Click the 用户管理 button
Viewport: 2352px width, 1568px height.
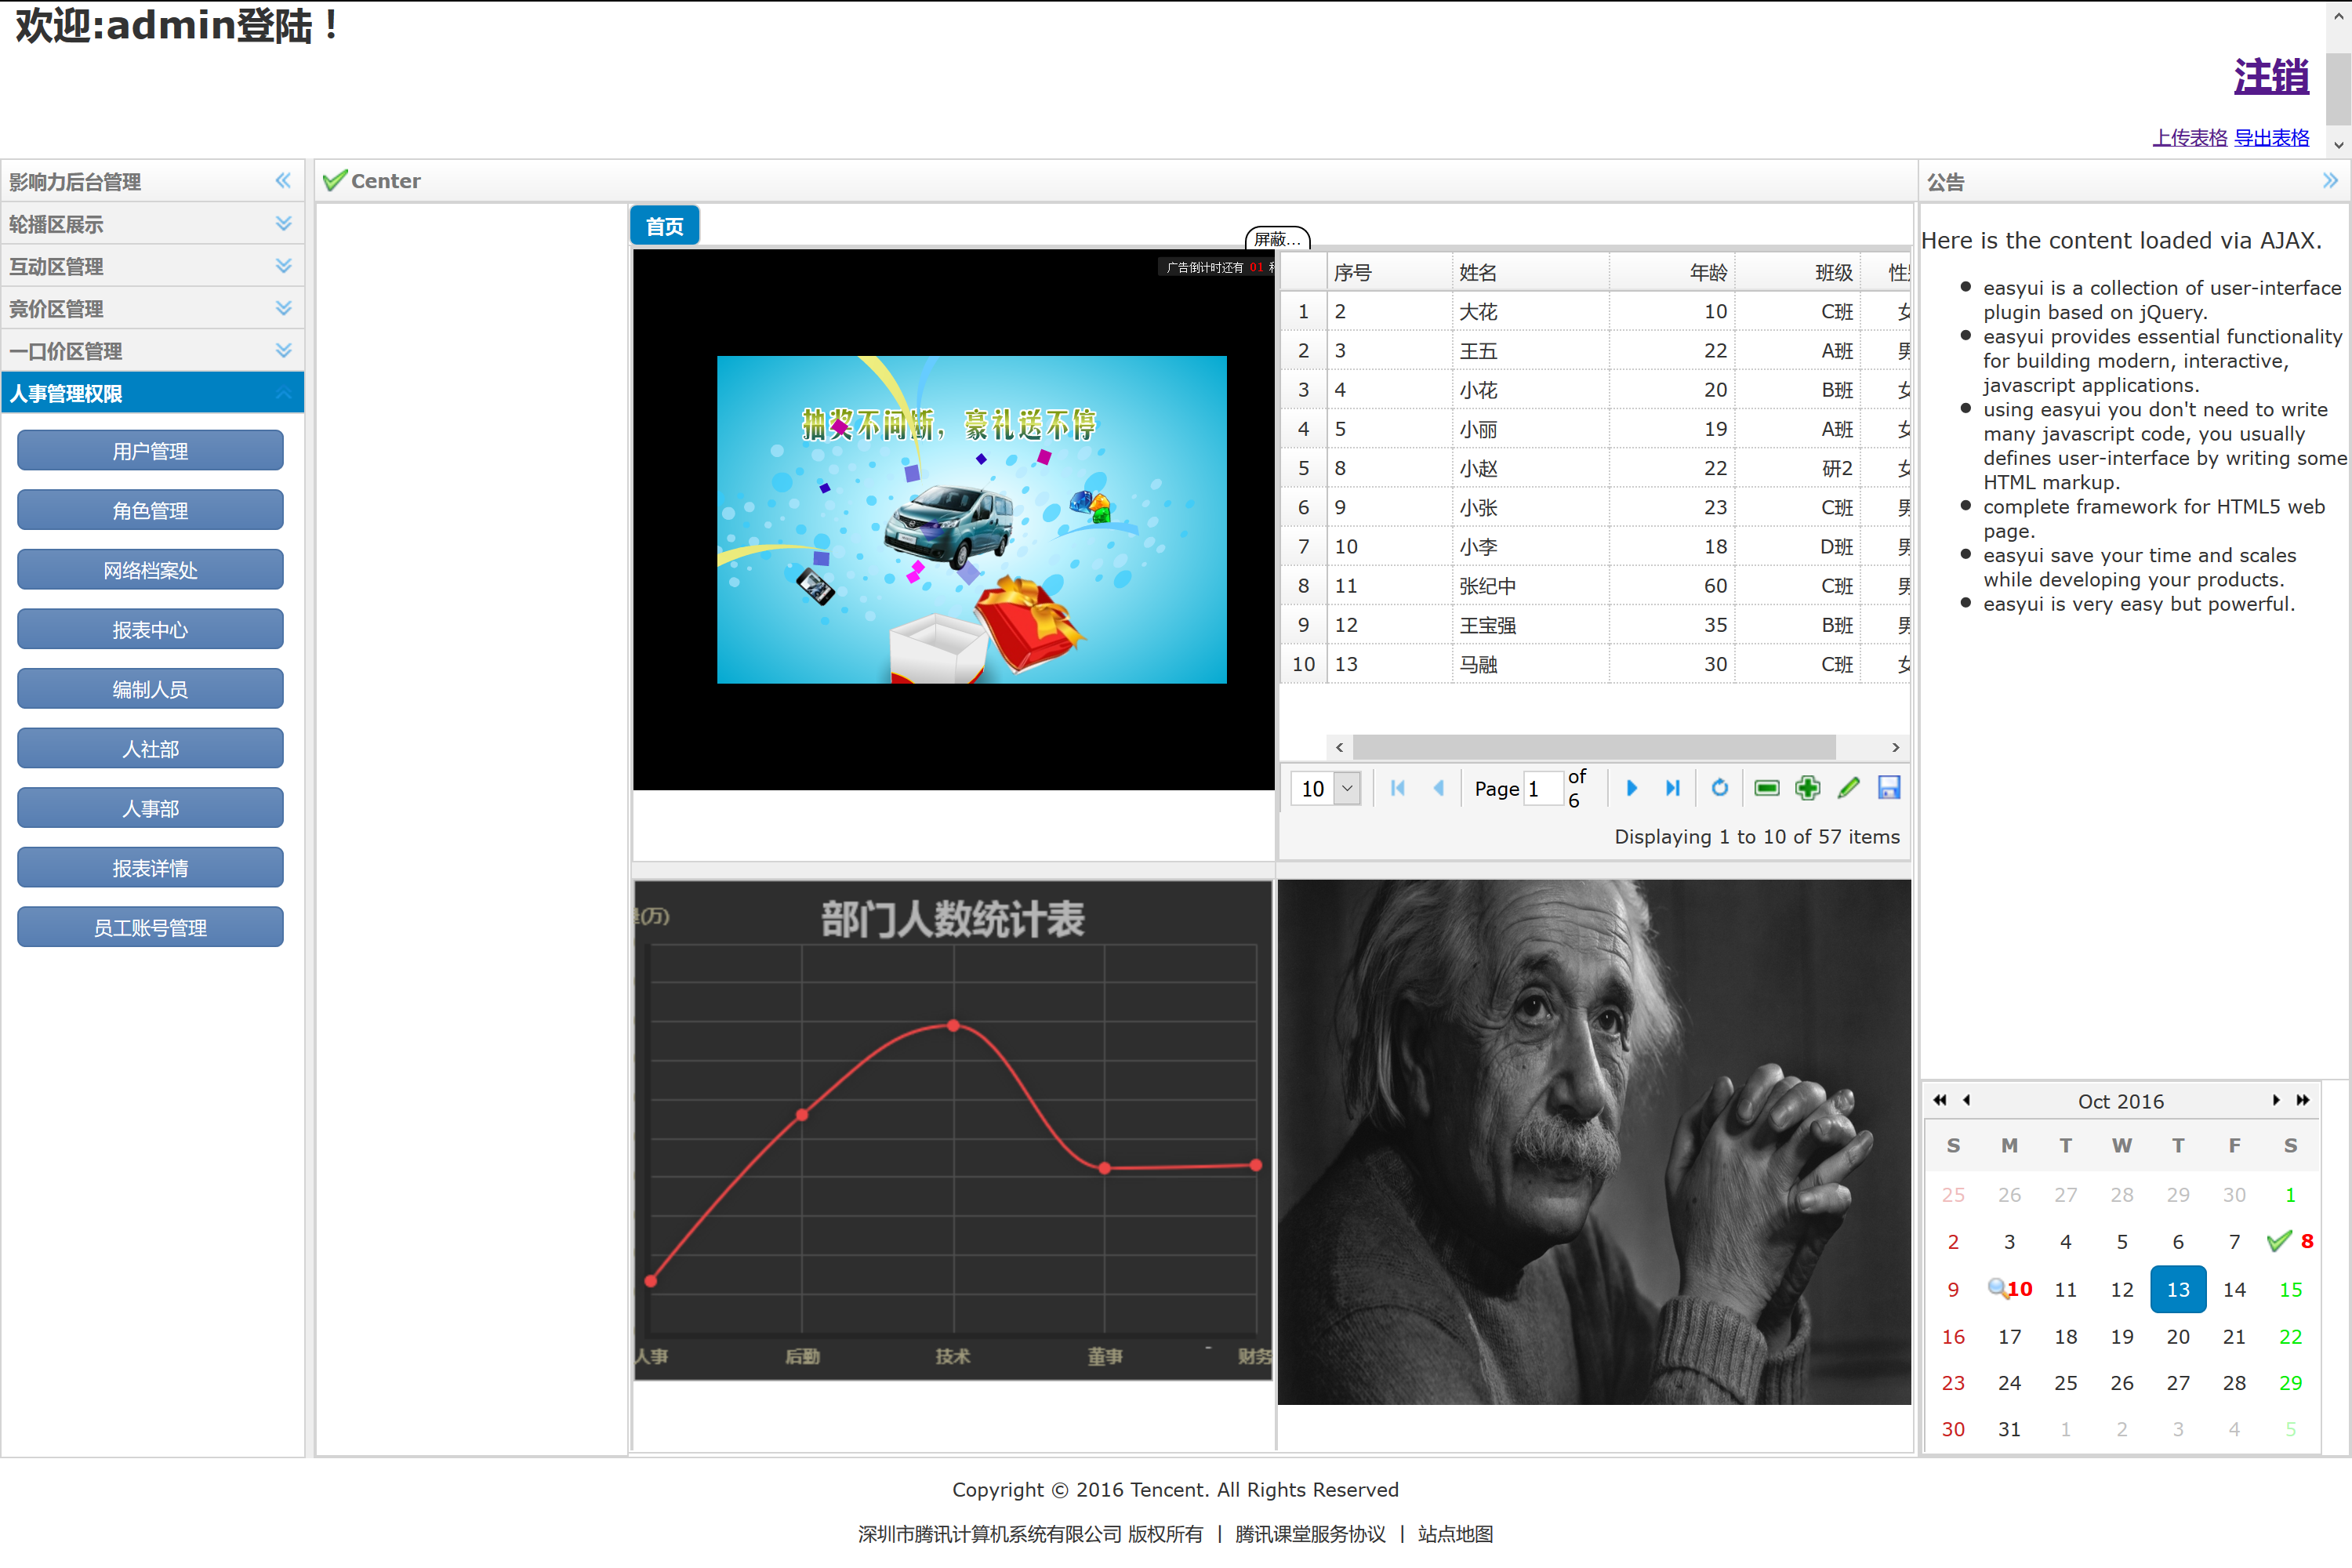click(150, 451)
